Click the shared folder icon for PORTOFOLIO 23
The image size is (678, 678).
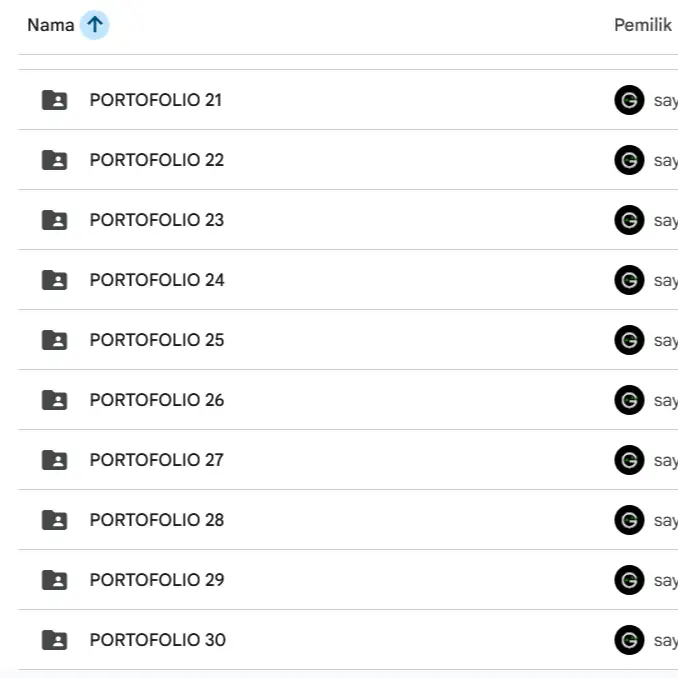click(x=54, y=220)
